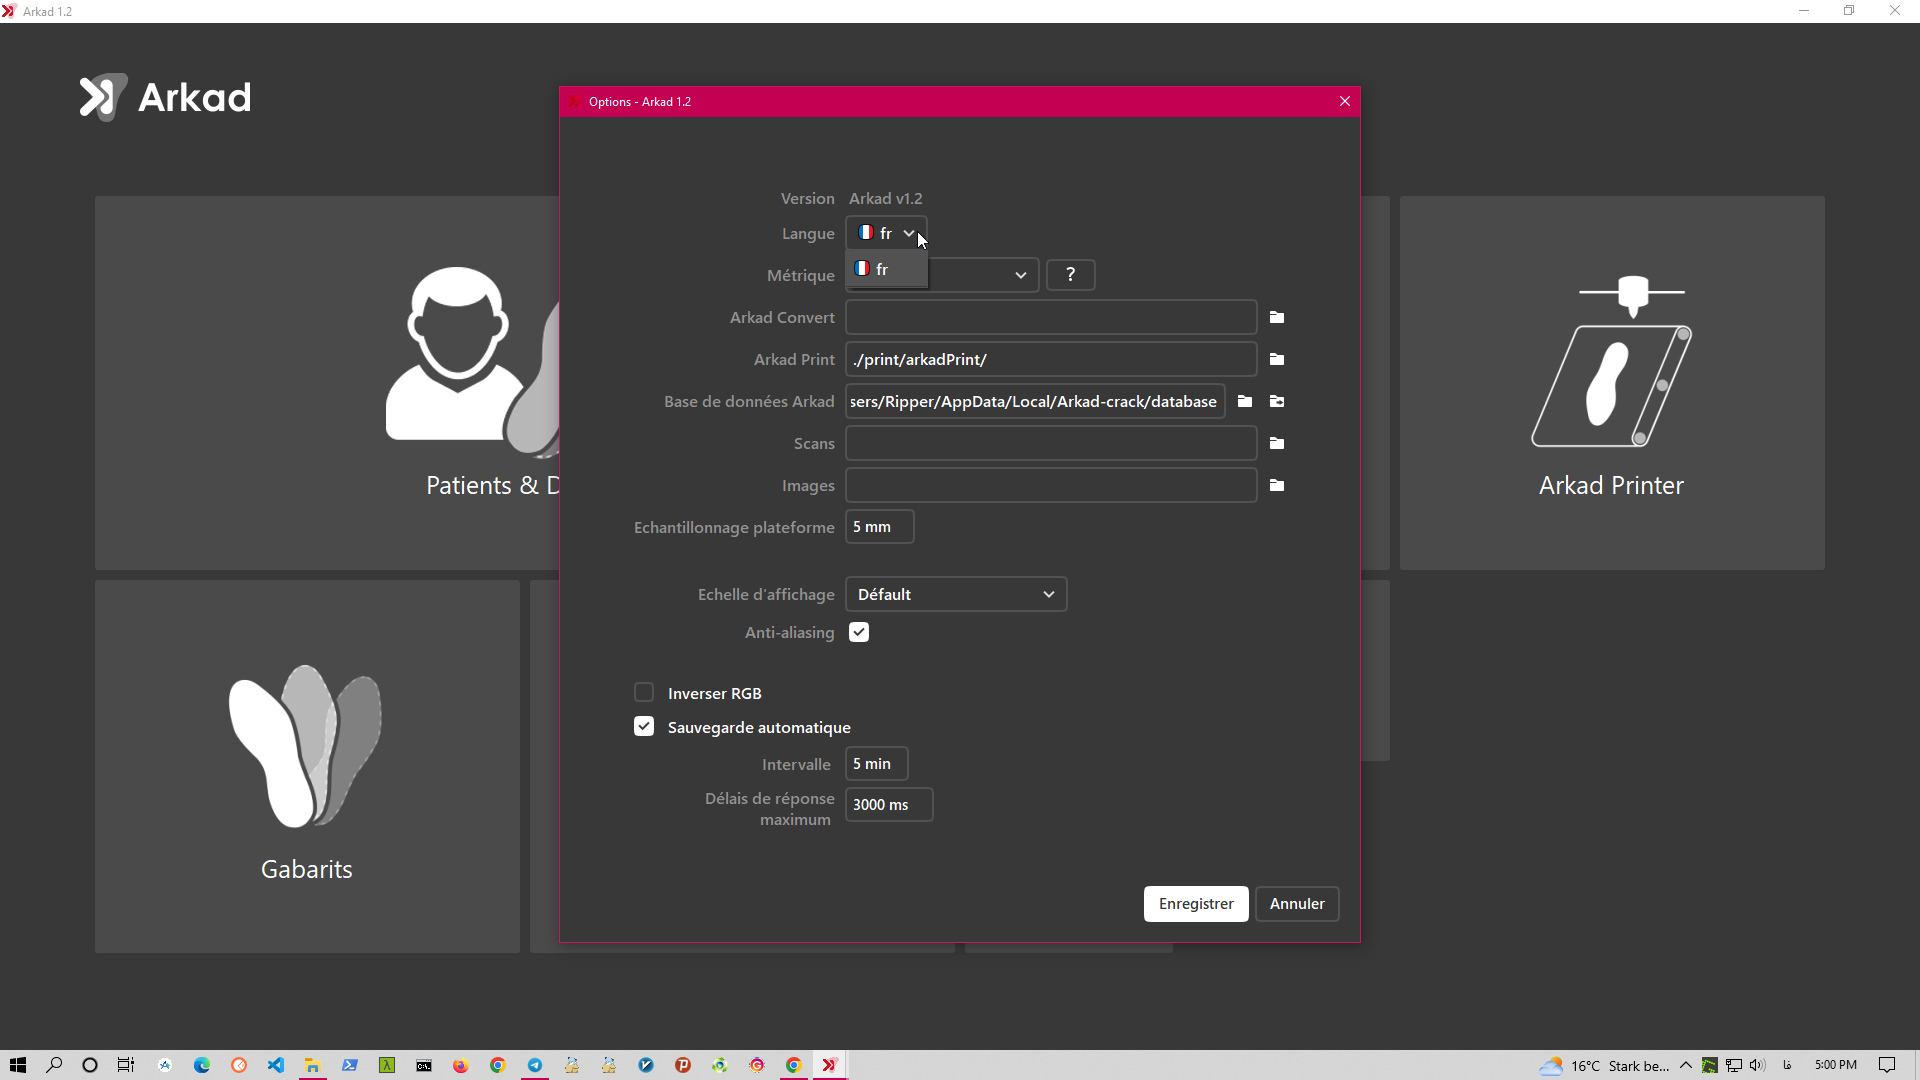This screenshot has height=1080, width=1920.
Task: Focus the Images path field
Action: [1051, 485]
